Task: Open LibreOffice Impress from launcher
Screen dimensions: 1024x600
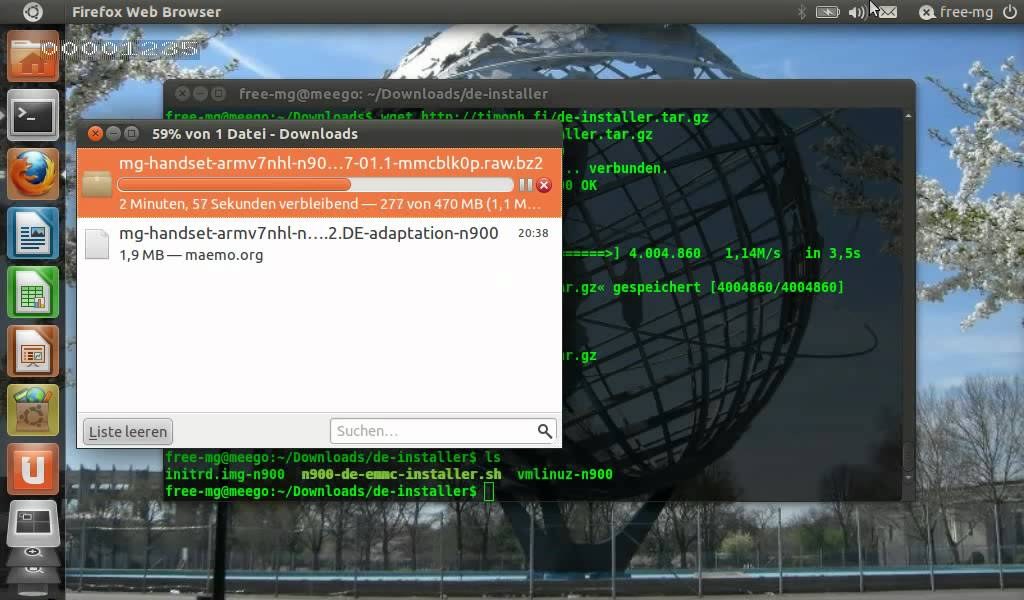Action: [33, 351]
